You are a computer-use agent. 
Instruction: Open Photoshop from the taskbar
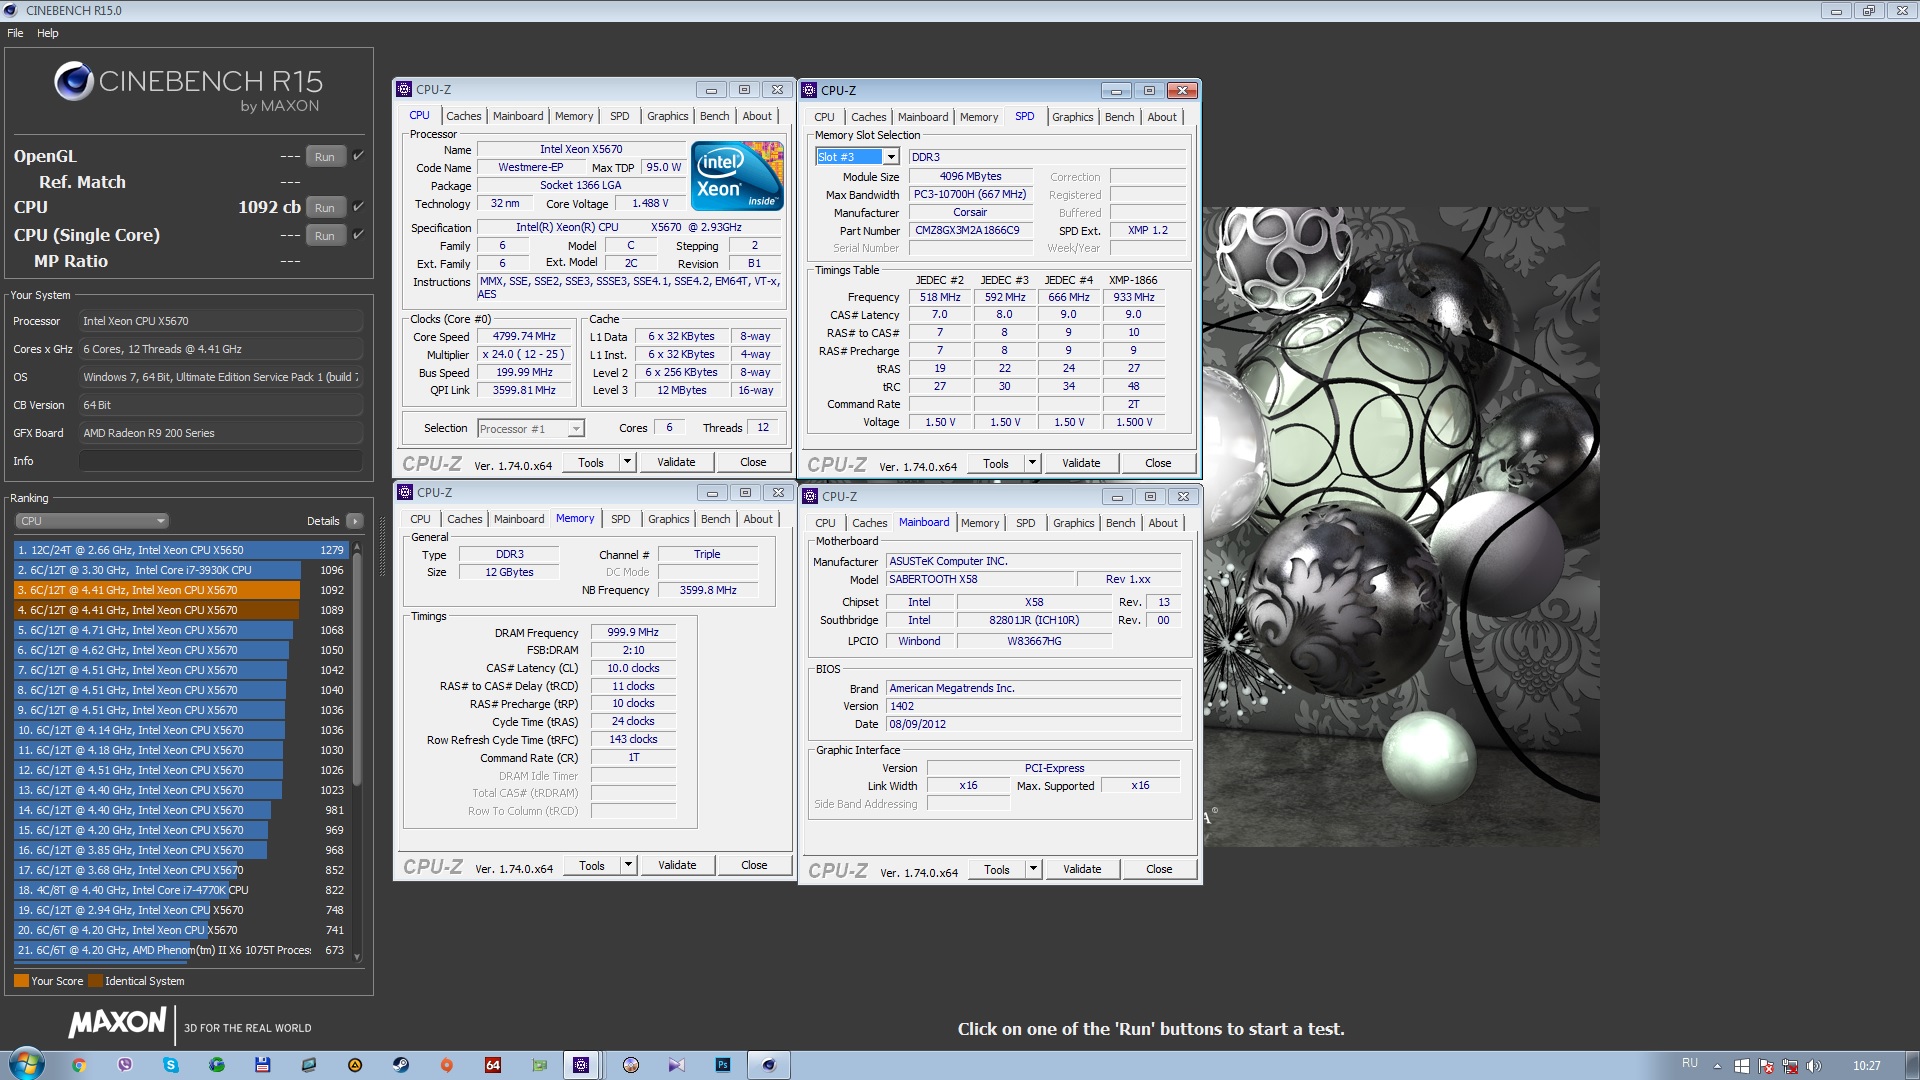click(x=723, y=1065)
